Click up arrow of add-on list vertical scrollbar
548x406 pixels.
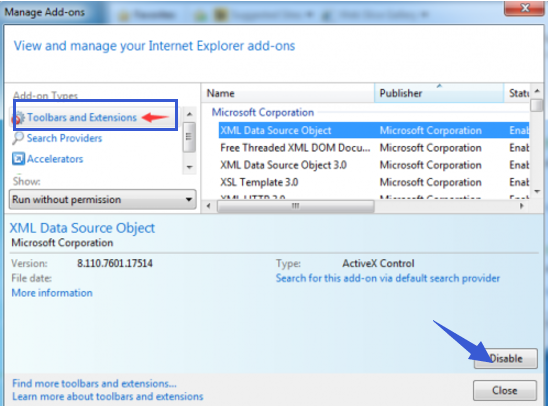click(537, 91)
